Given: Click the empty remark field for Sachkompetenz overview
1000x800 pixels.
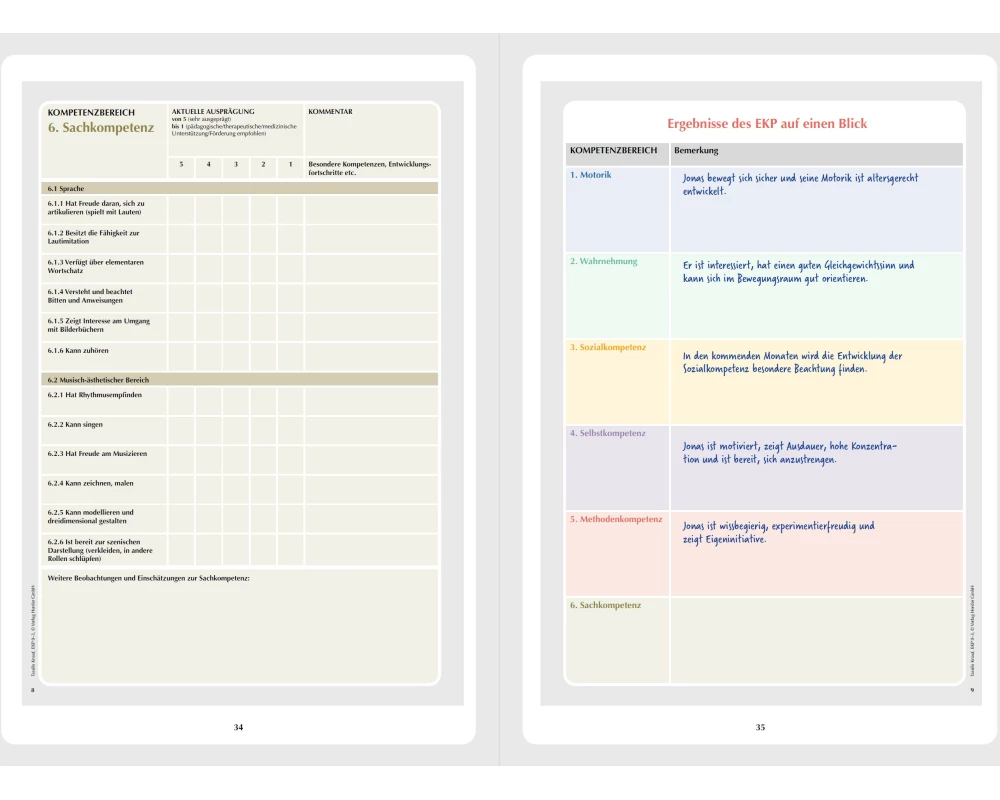Looking at the screenshot, I should (x=816, y=640).
